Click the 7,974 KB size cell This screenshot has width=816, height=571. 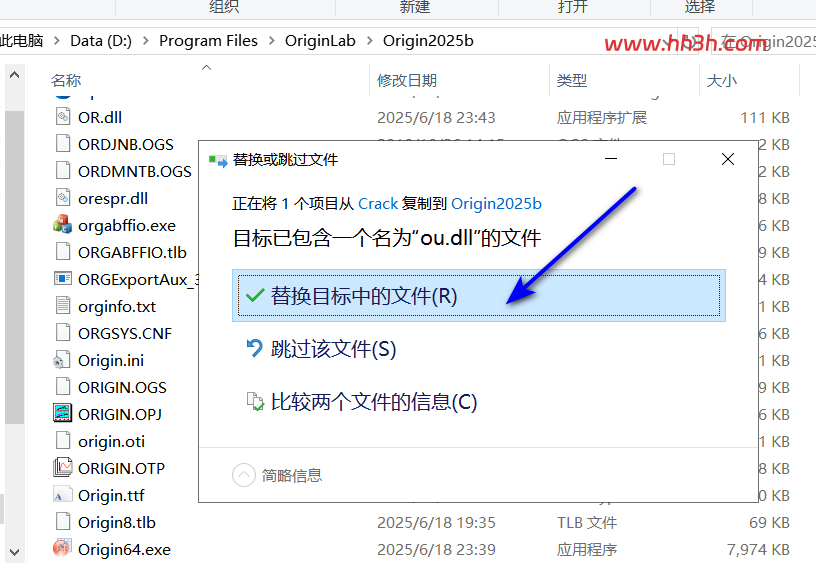(x=758, y=549)
